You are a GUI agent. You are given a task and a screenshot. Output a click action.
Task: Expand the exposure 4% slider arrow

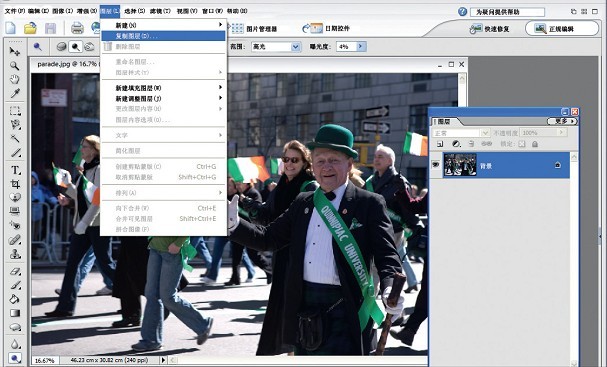(x=361, y=47)
